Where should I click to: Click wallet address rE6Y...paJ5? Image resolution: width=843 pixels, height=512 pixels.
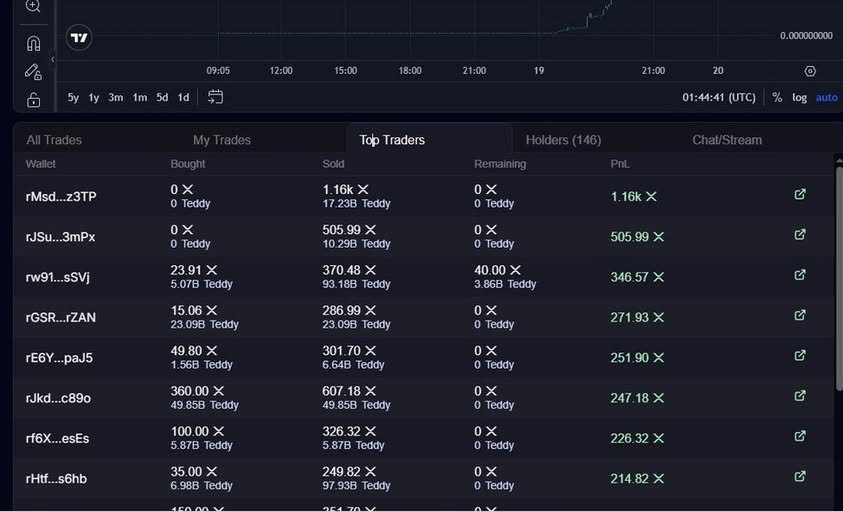pyautogui.click(x=59, y=358)
